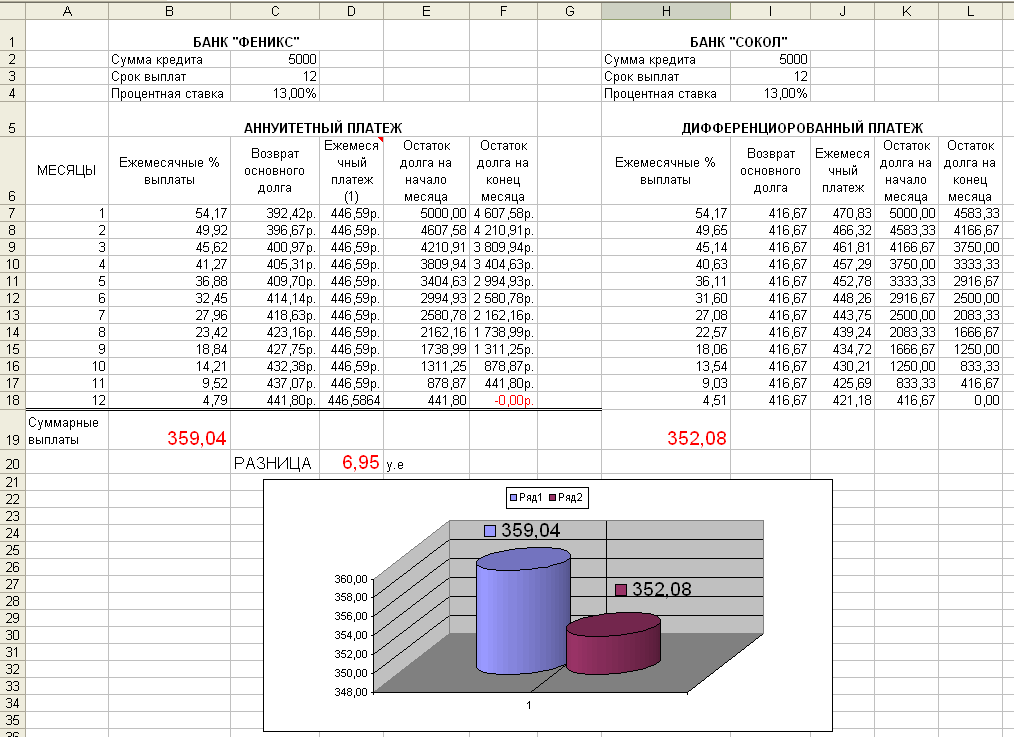Select the red total 359,04 cell
Image resolution: width=1014 pixels, height=737 pixels.
169,431
